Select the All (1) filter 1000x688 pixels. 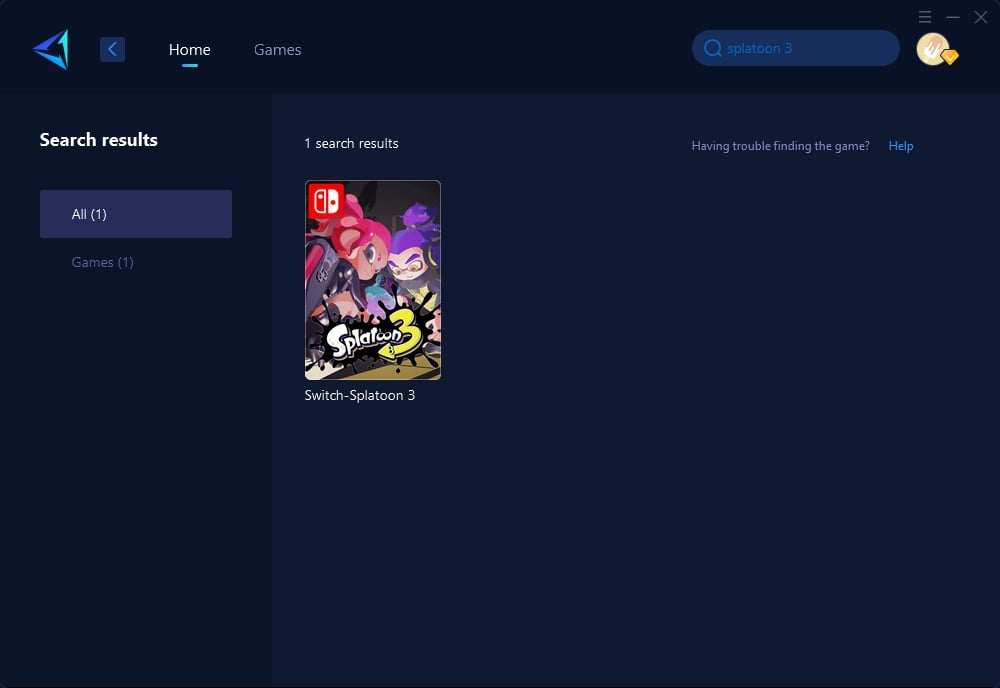(136, 214)
